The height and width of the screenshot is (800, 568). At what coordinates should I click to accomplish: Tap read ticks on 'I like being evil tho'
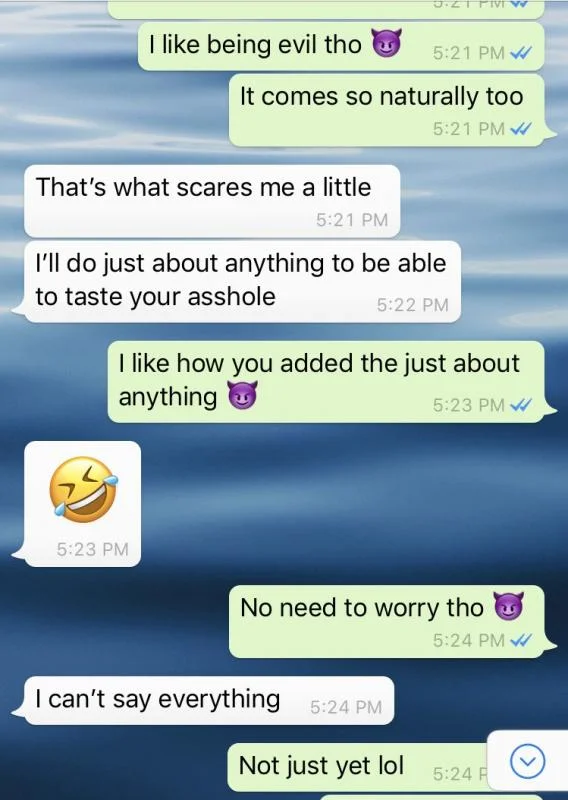522,53
